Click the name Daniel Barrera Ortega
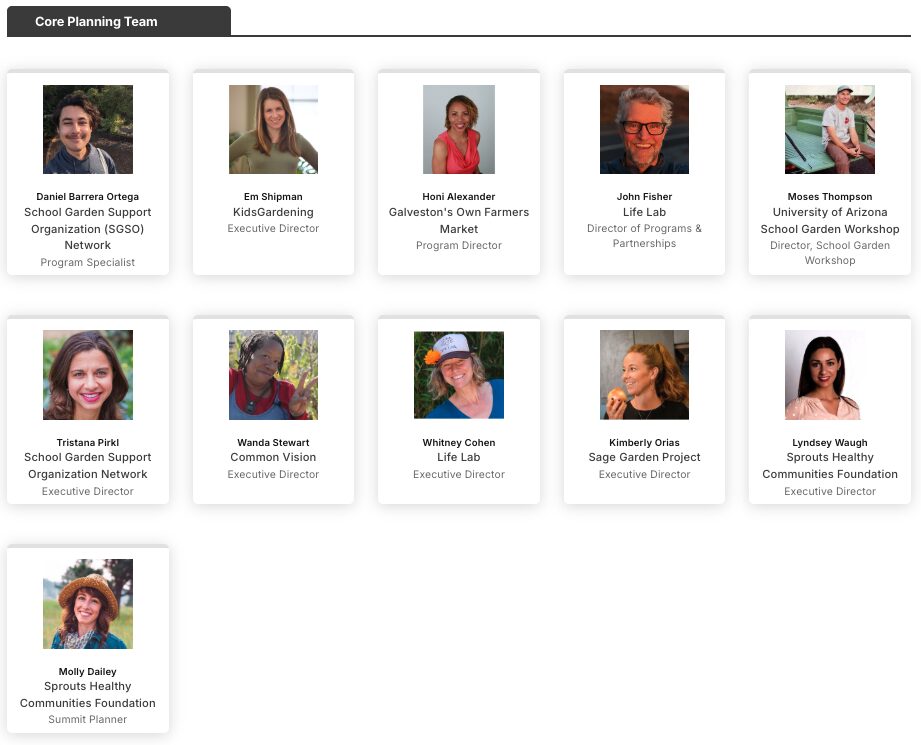The width and height of the screenshot is (921, 745). coord(88,197)
